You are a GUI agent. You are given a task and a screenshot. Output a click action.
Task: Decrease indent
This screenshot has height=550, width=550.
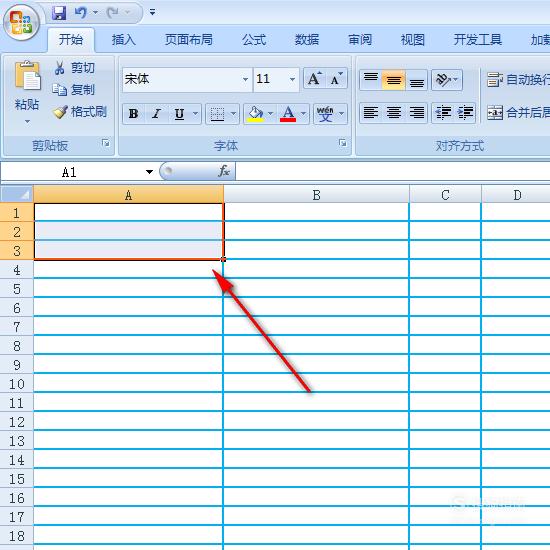(443, 113)
